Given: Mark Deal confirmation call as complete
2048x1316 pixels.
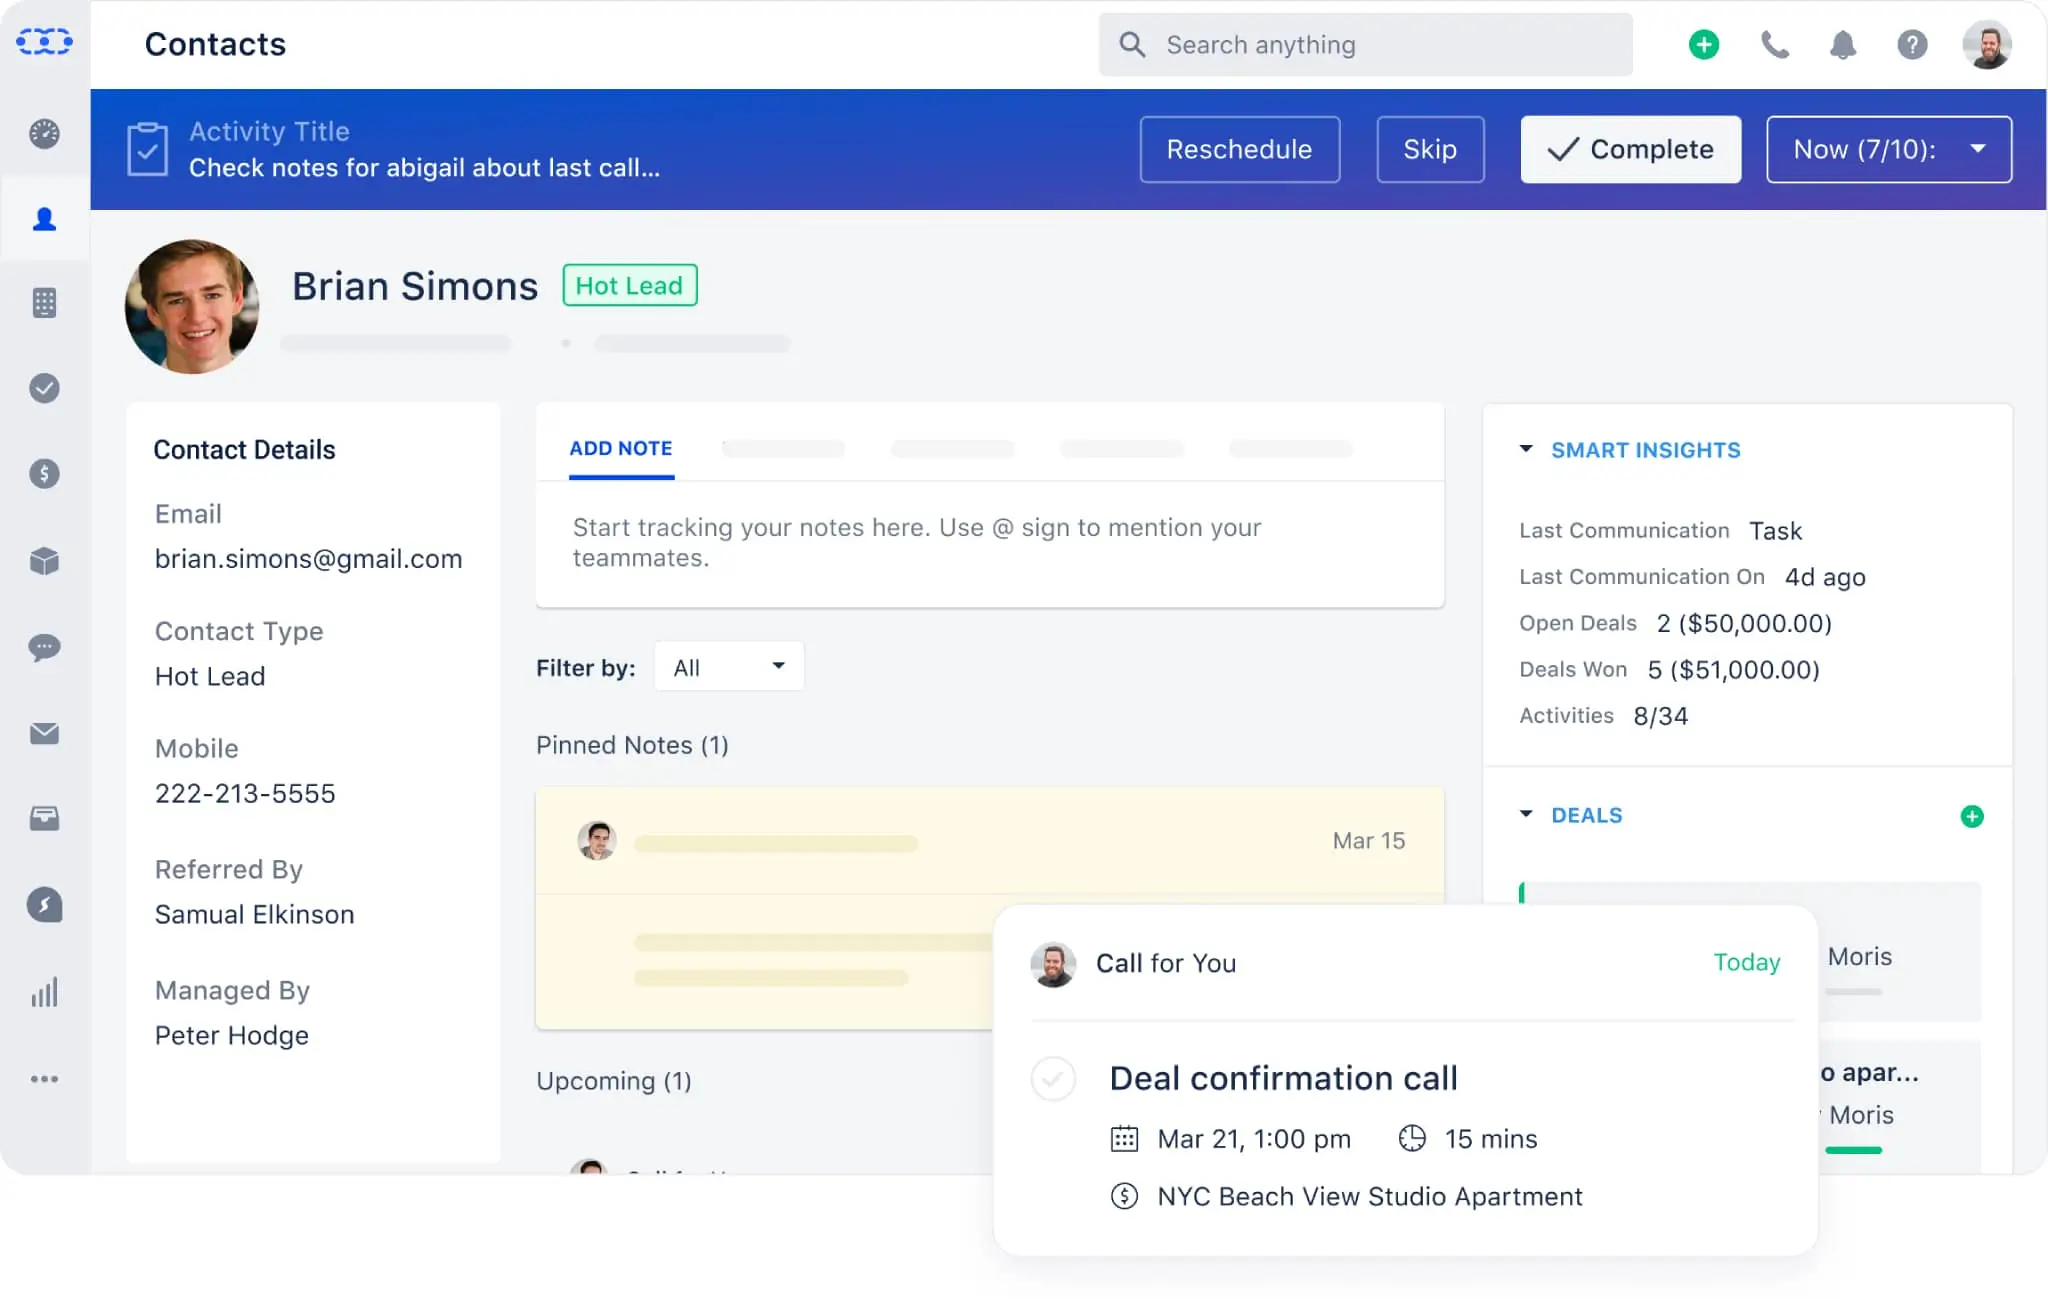Looking at the screenshot, I should point(1053,1079).
